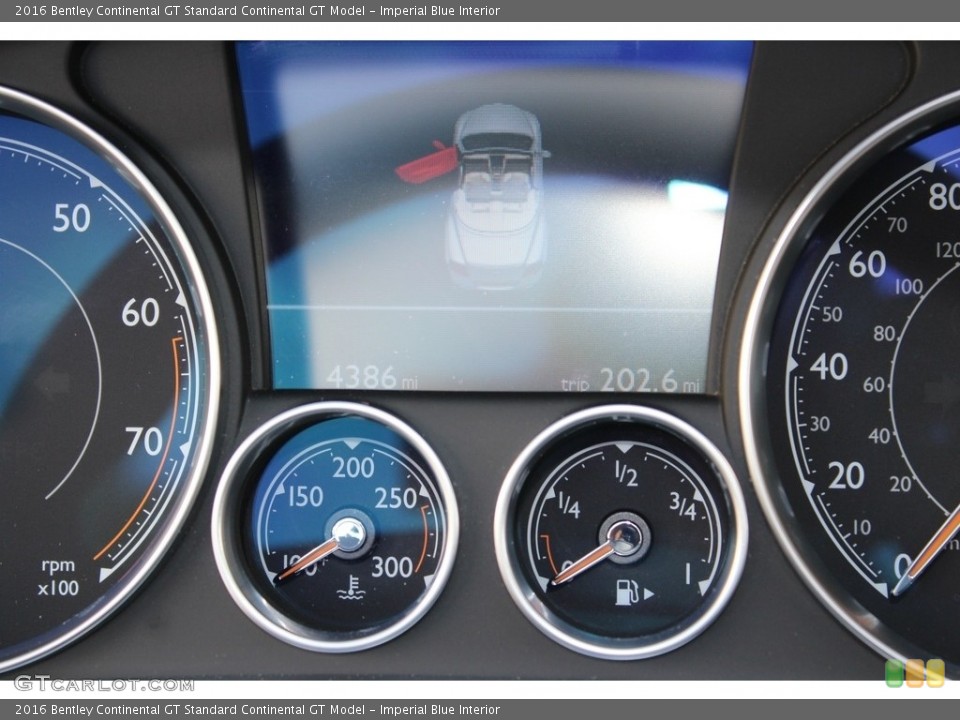This screenshot has height=720, width=960.
Task: Click the trip reading 202.6 mi
Action: tap(631, 380)
